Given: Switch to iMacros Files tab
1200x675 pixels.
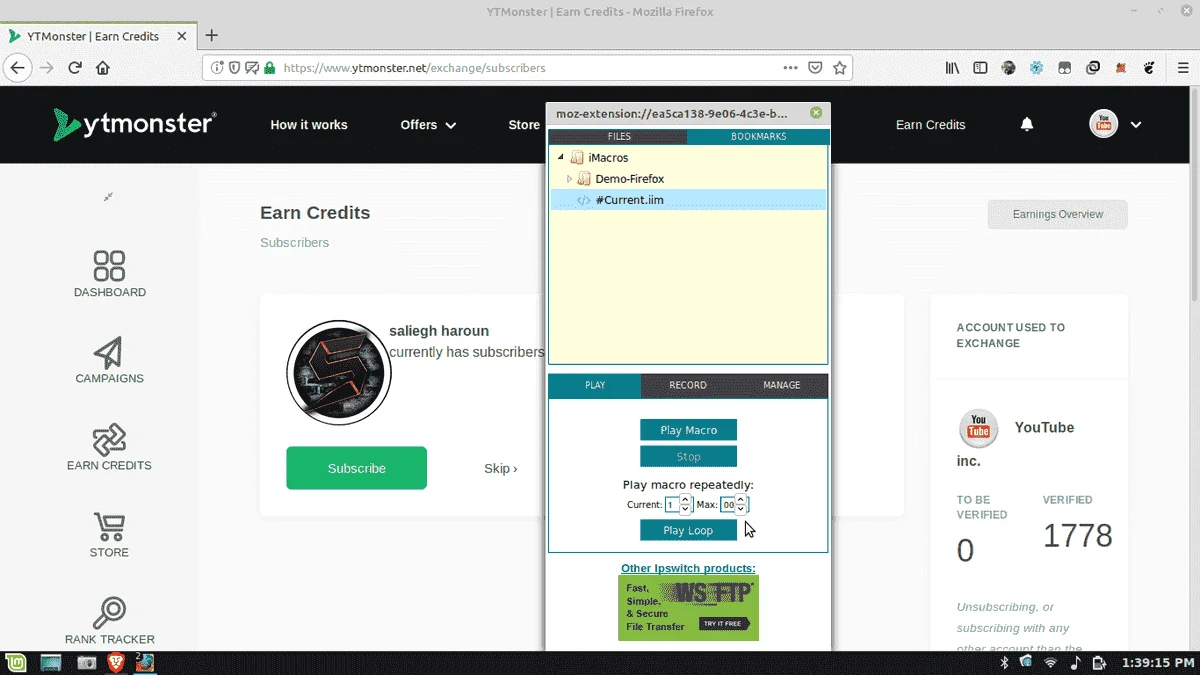Looking at the screenshot, I should pyautogui.click(x=619, y=137).
